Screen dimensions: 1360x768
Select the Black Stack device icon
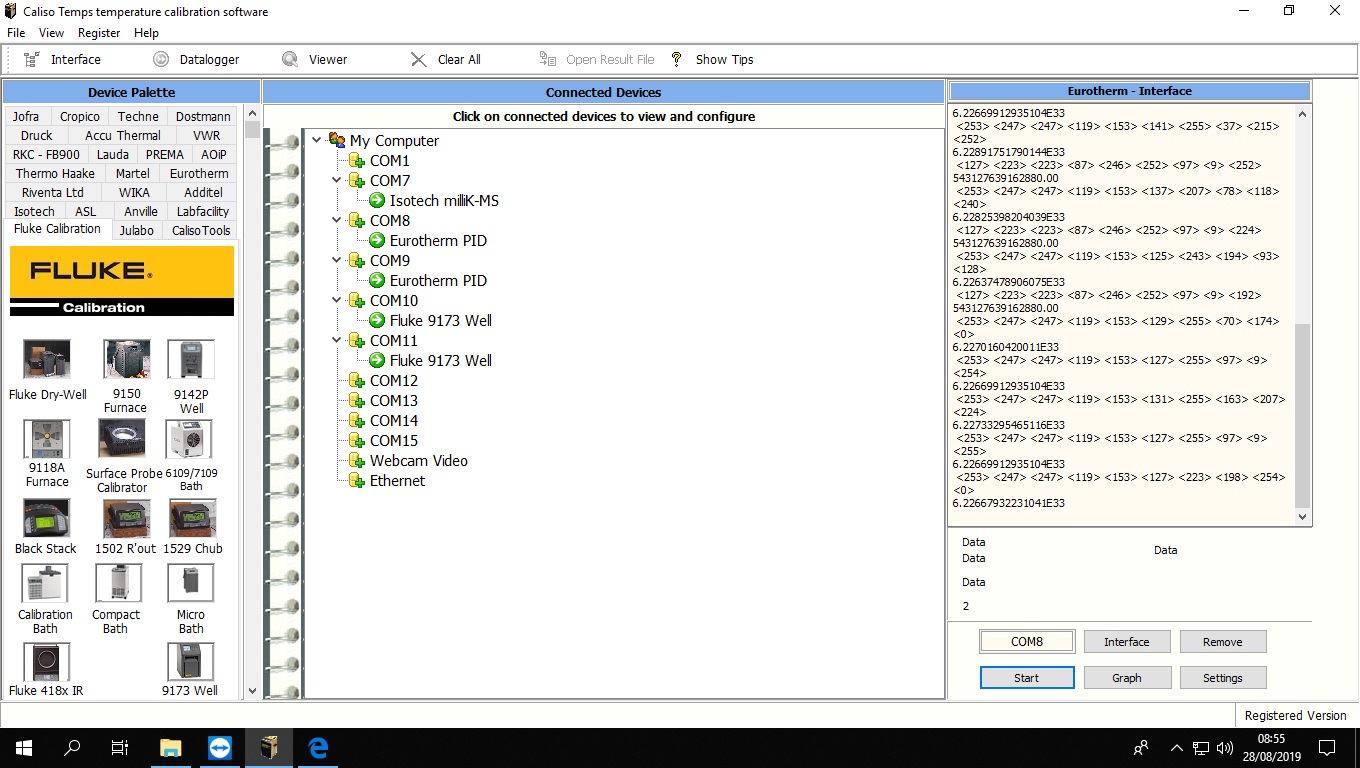[47, 518]
